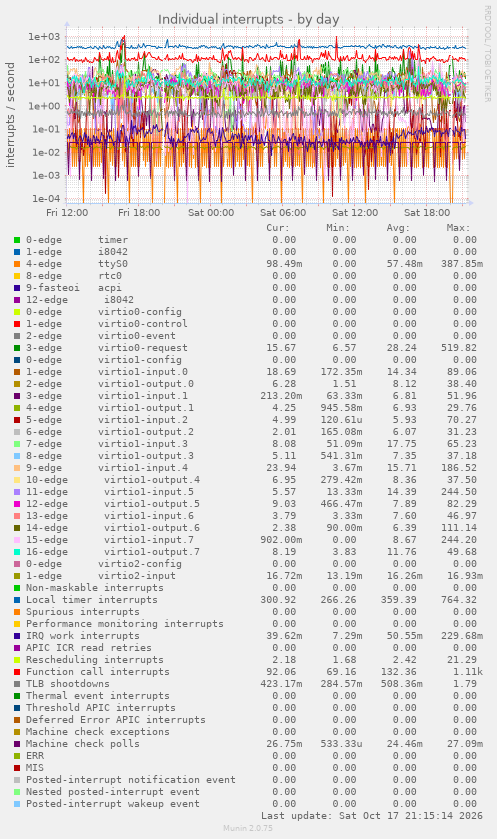The width and height of the screenshot is (497, 839).
Task: Click the red swatch for virtio0-control
Action: click(17, 324)
